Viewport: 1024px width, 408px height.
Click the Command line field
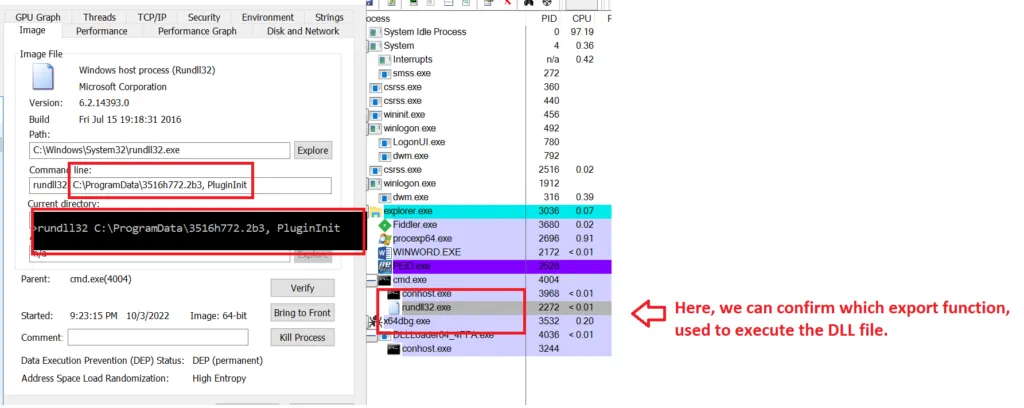(x=180, y=185)
